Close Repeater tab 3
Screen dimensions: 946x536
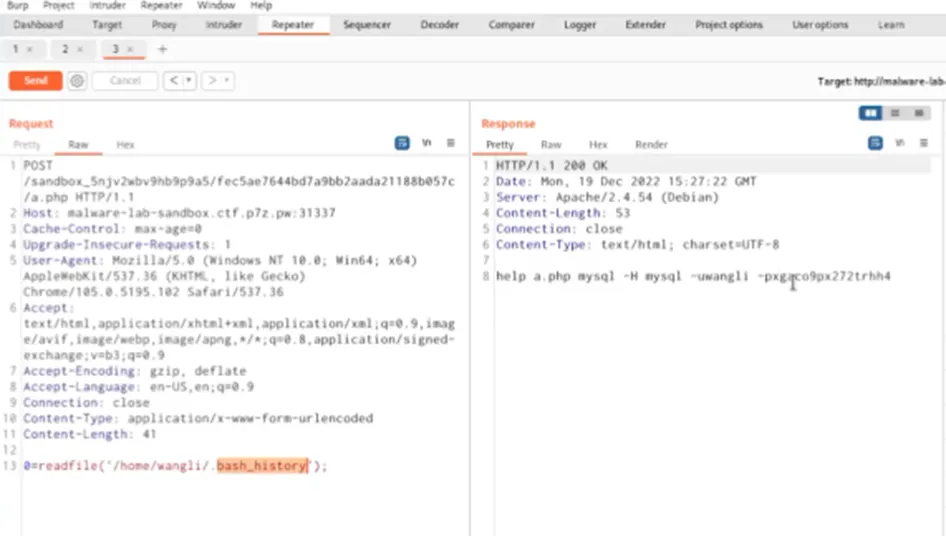pyautogui.click(x=130, y=49)
